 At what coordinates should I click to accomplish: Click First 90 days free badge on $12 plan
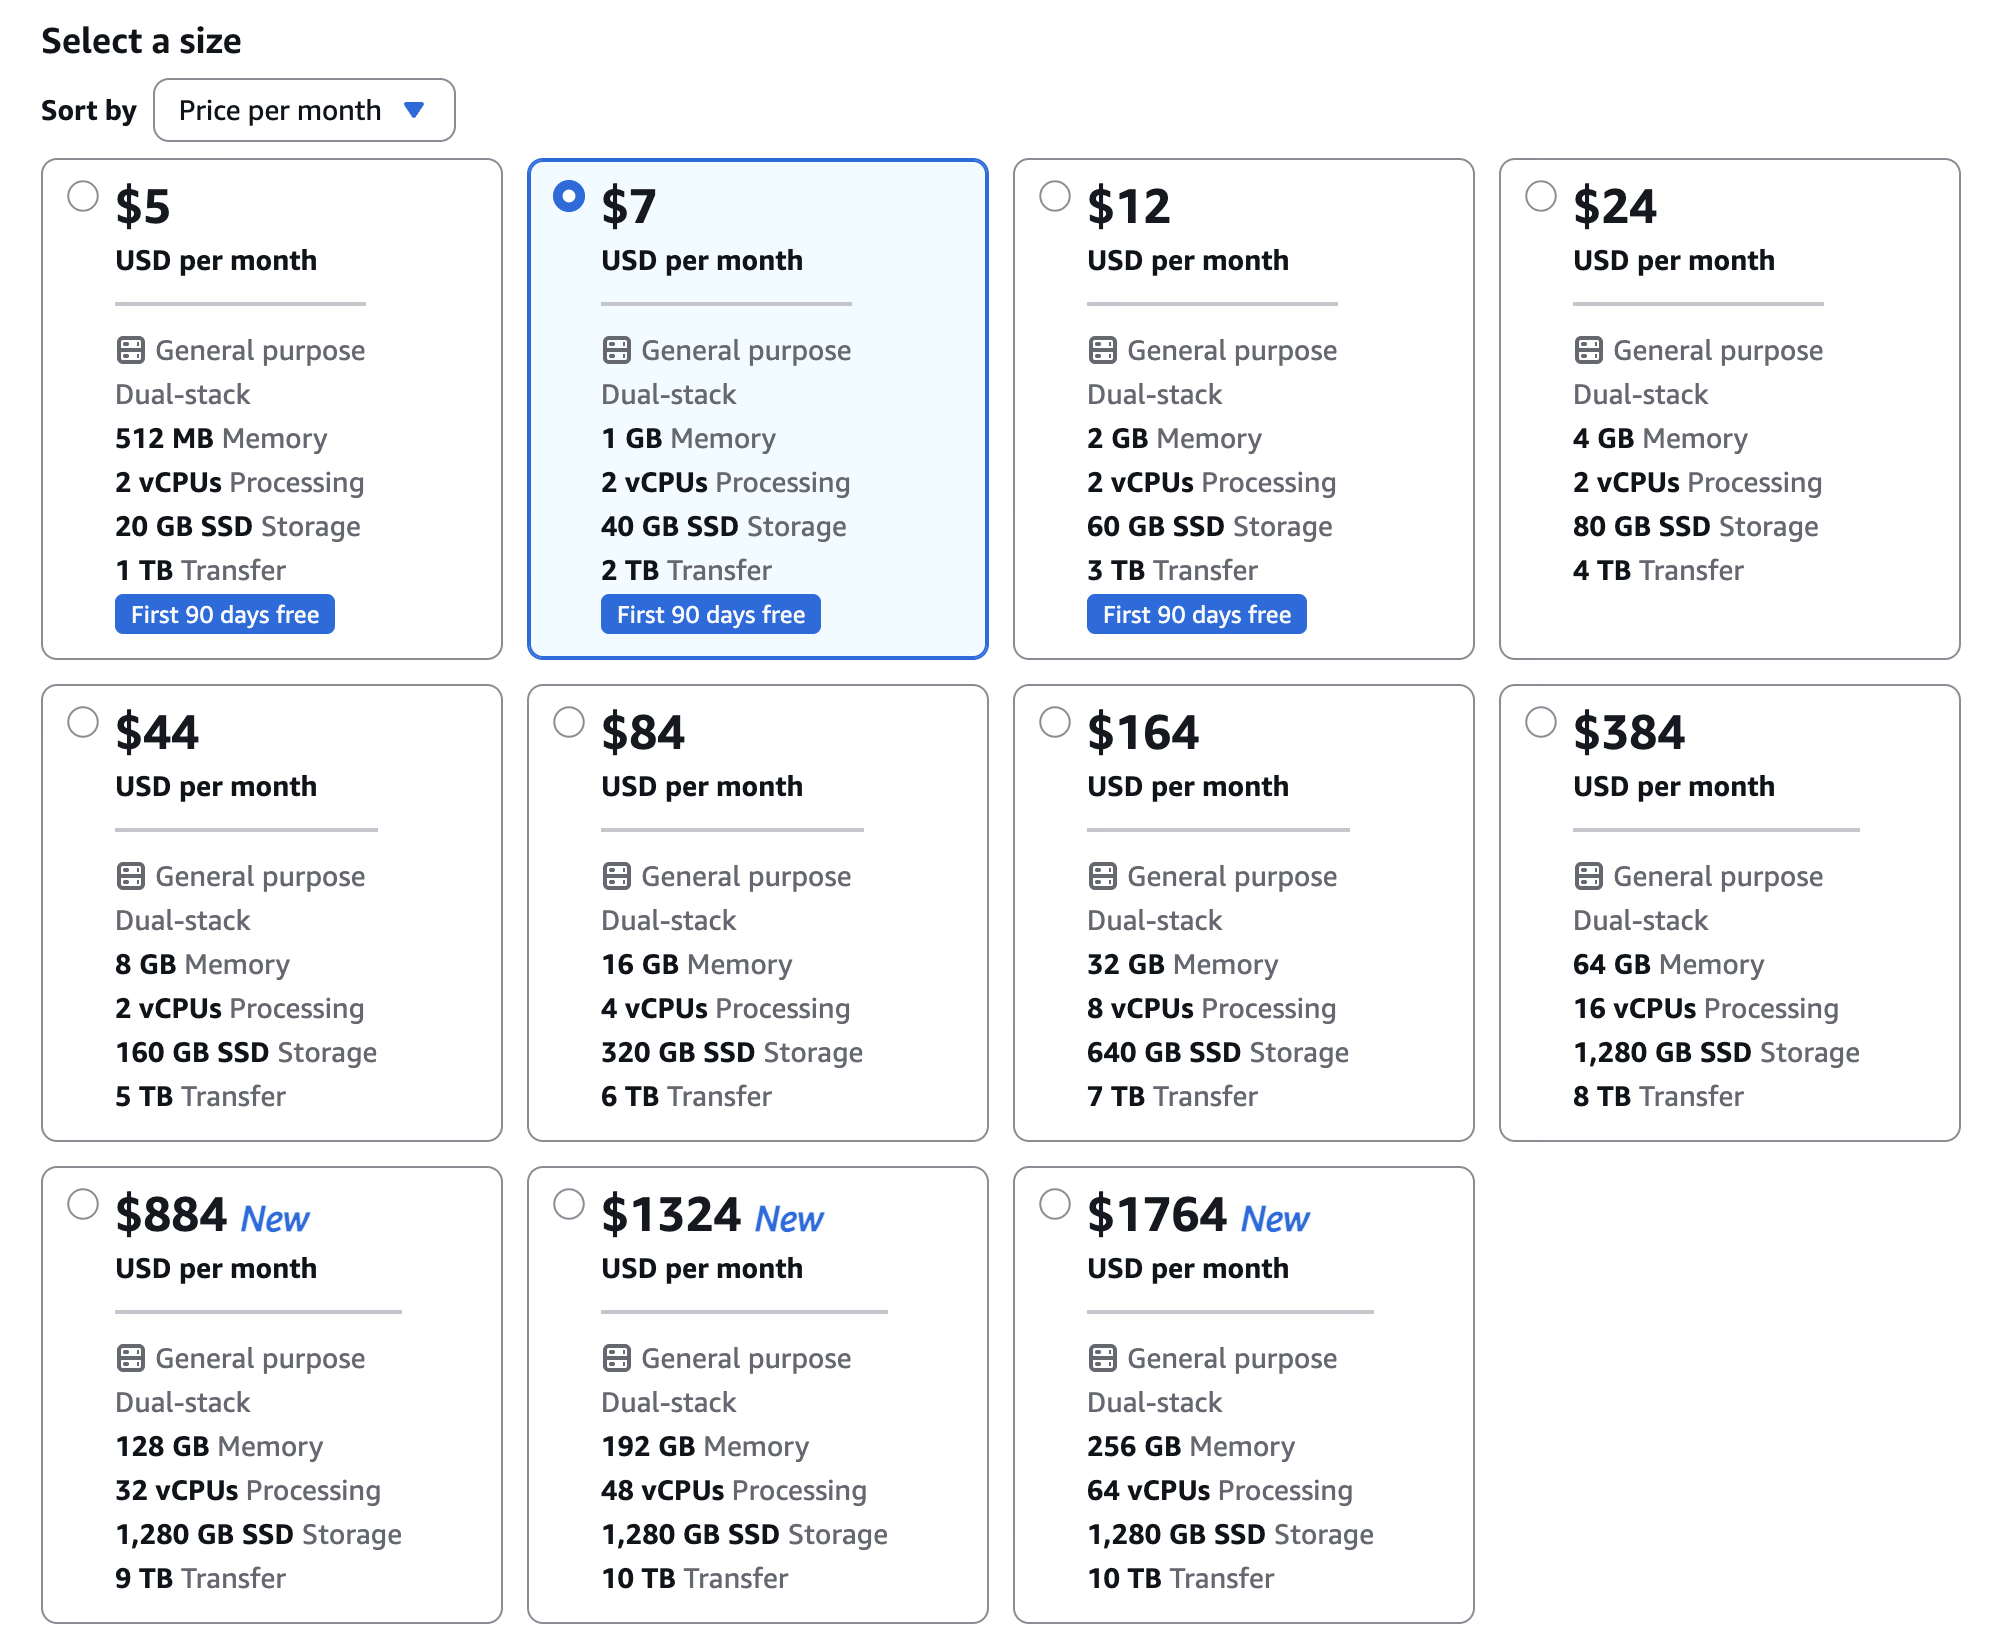coord(1196,614)
